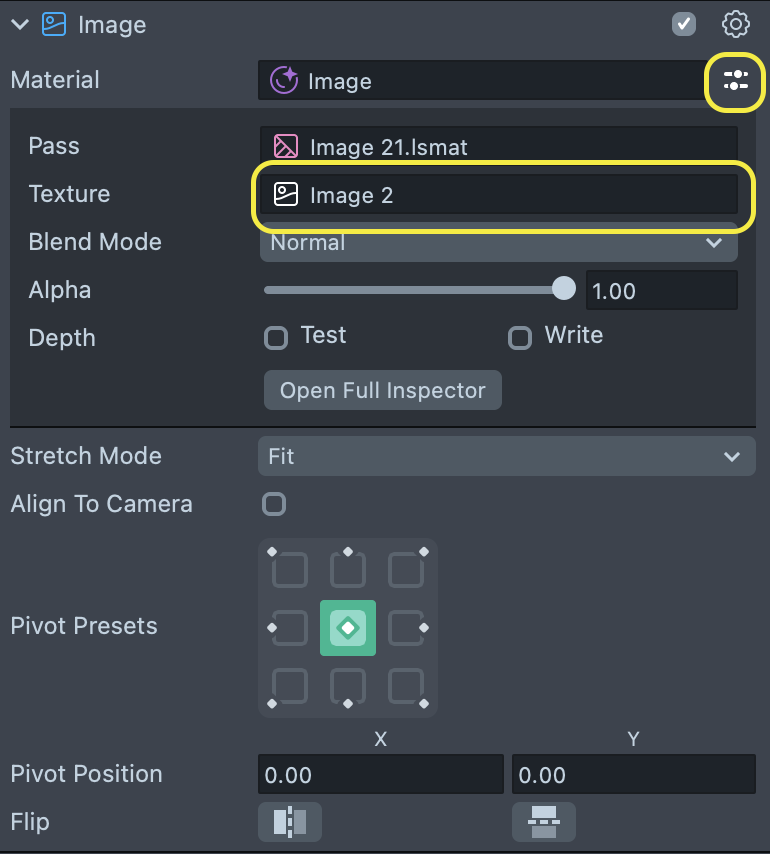Select the bottom-right pivot preset
The width and height of the screenshot is (770, 854).
[406, 686]
